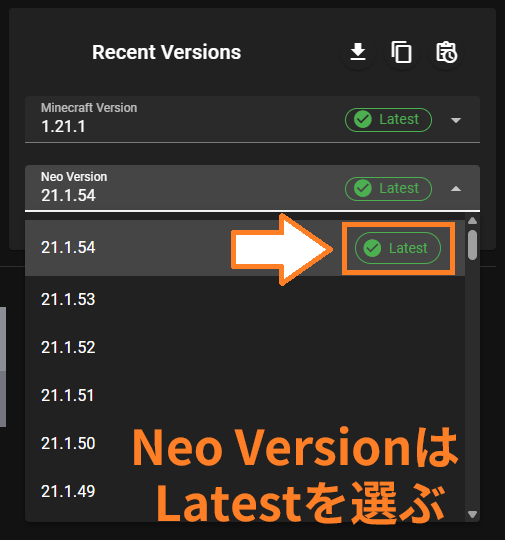
Task: Click the Latest badge beside 21.1.54 in the list
Action: (398, 248)
